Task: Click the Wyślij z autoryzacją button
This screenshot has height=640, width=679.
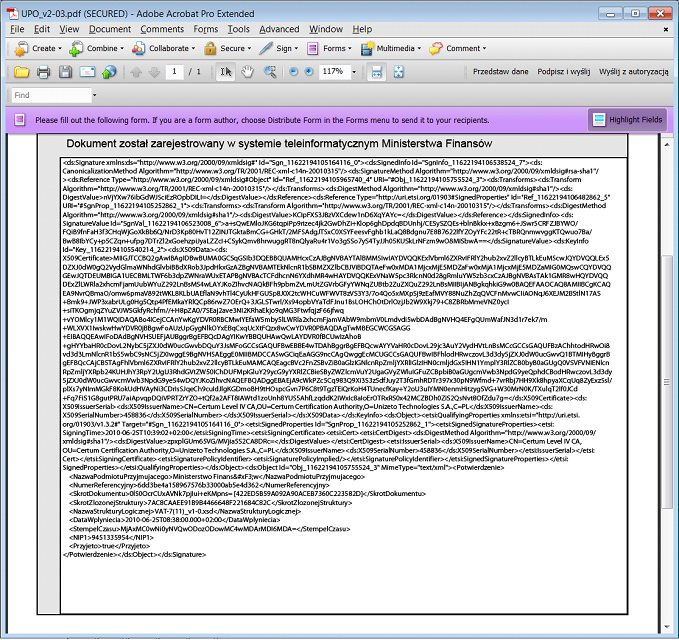Action: [x=634, y=71]
